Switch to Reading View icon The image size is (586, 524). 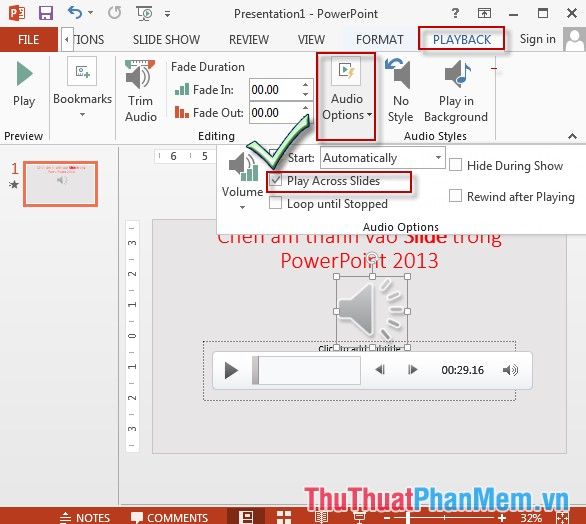coord(321,517)
